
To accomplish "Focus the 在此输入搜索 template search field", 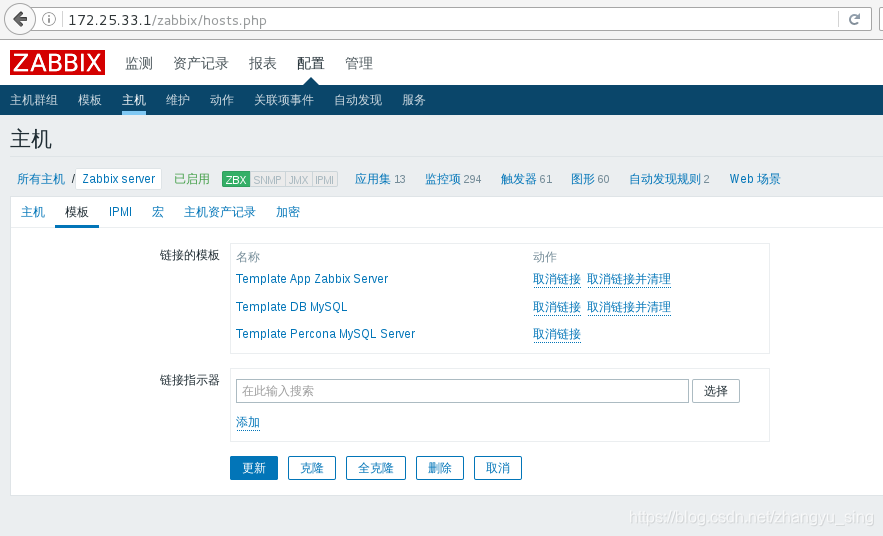I will point(462,391).
